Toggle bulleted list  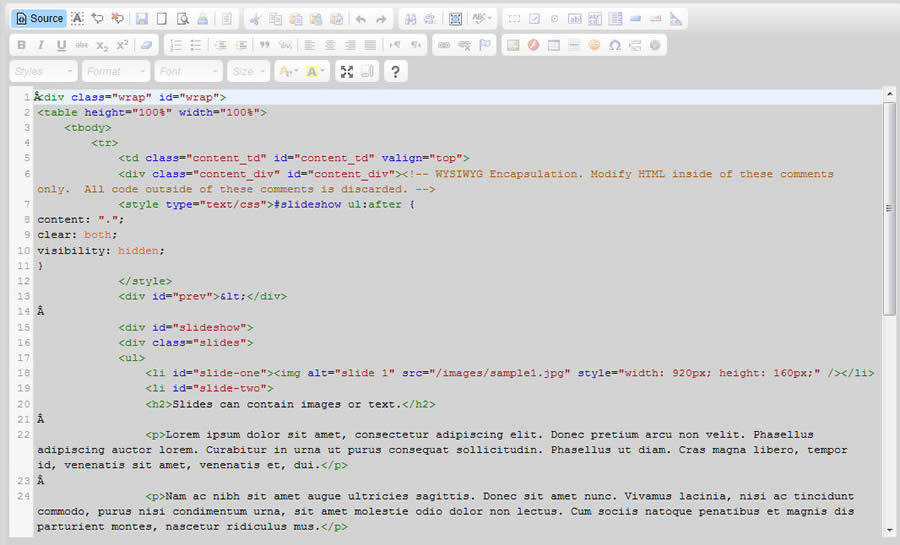coord(196,45)
